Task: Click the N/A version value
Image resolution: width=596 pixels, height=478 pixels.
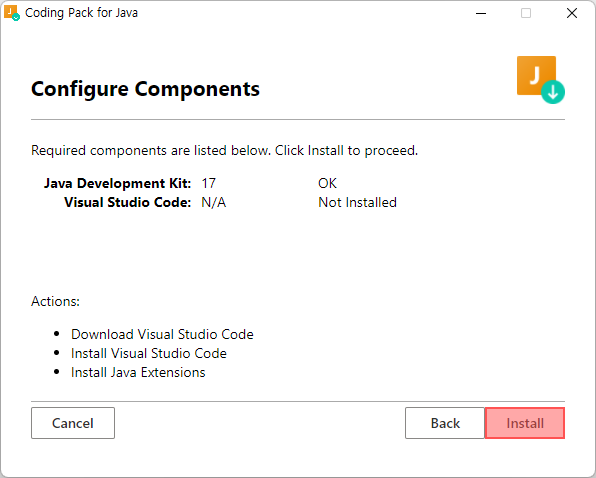Action: 214,203
